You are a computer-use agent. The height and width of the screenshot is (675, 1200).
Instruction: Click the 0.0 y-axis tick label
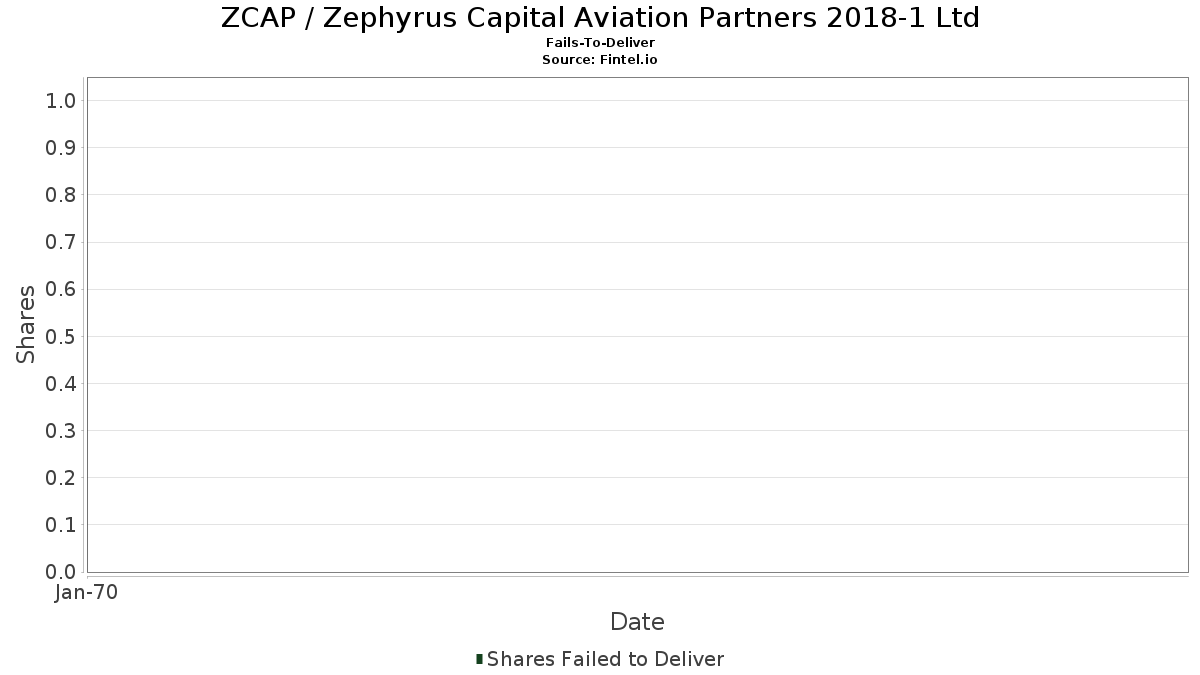pyautogui.click(x=61, y=572)
